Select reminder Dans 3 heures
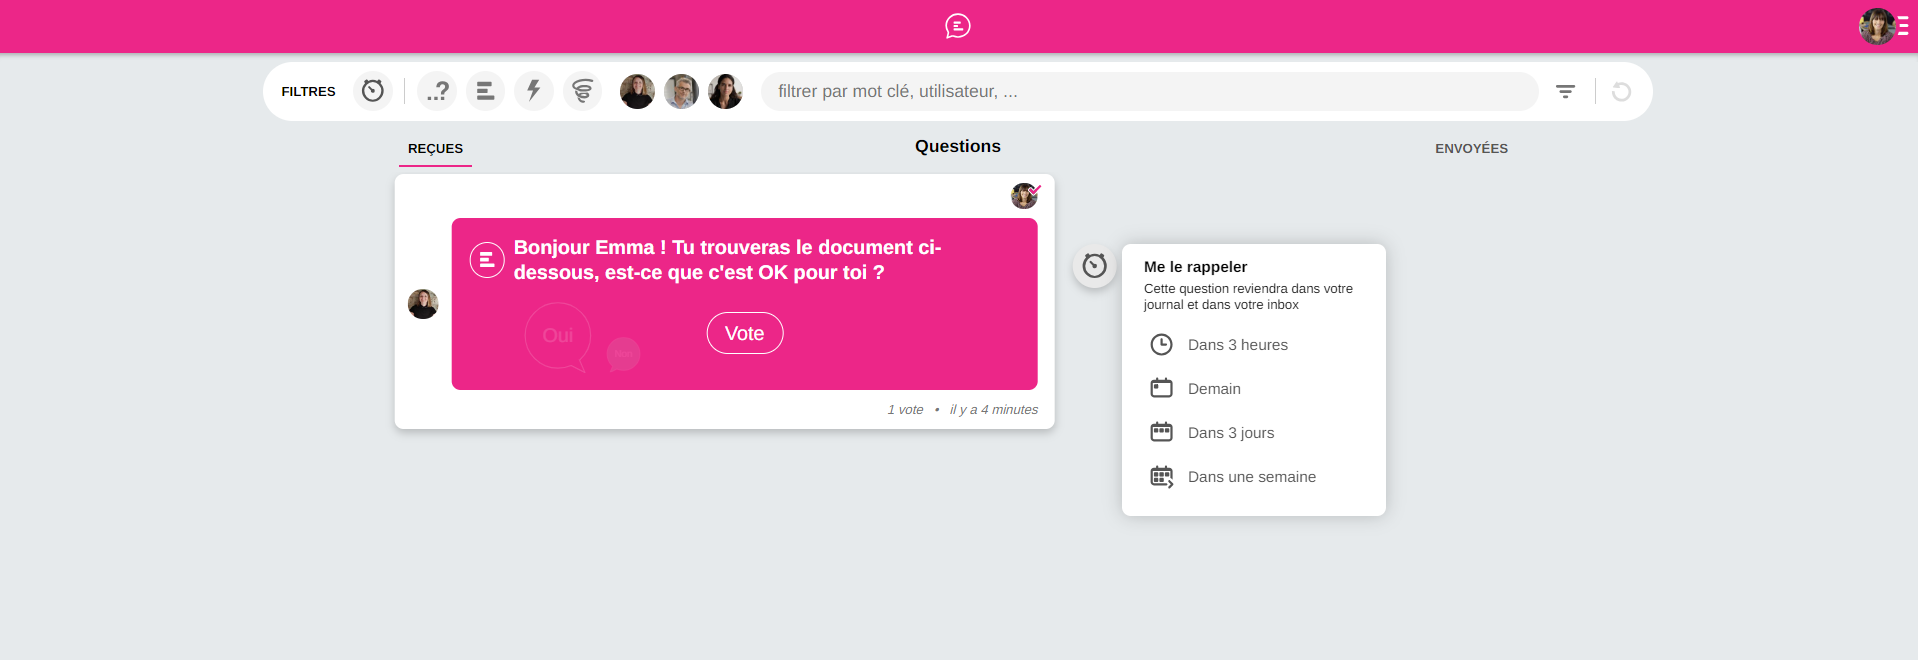This screenshot has width=1918, height=660. click(x=1237, y=345)
